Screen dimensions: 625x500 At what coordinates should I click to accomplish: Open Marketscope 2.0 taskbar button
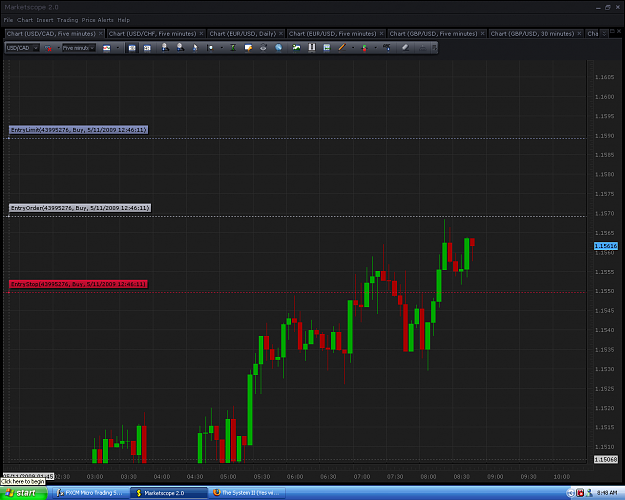point(169,493)
